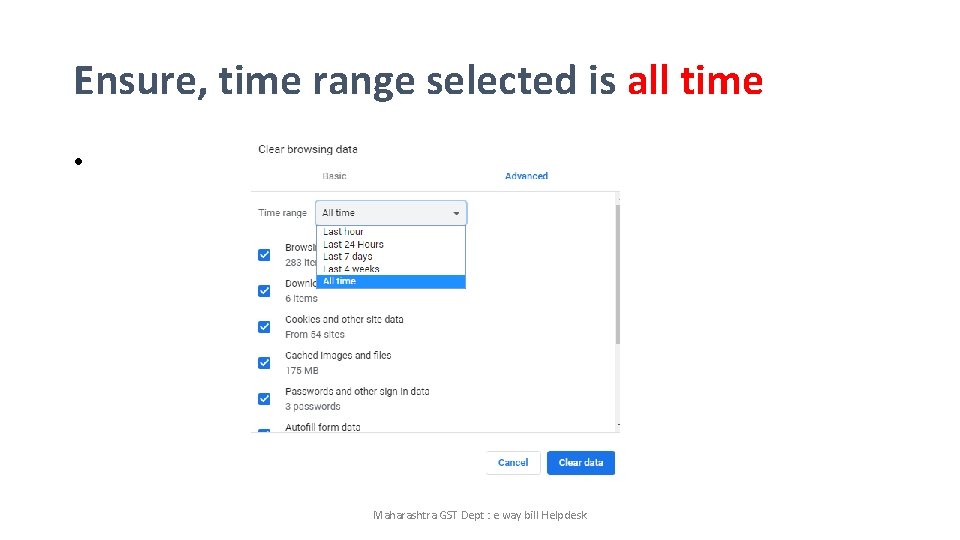Uncheck Passwords and other sign-in data checkbox

[264, 399]
